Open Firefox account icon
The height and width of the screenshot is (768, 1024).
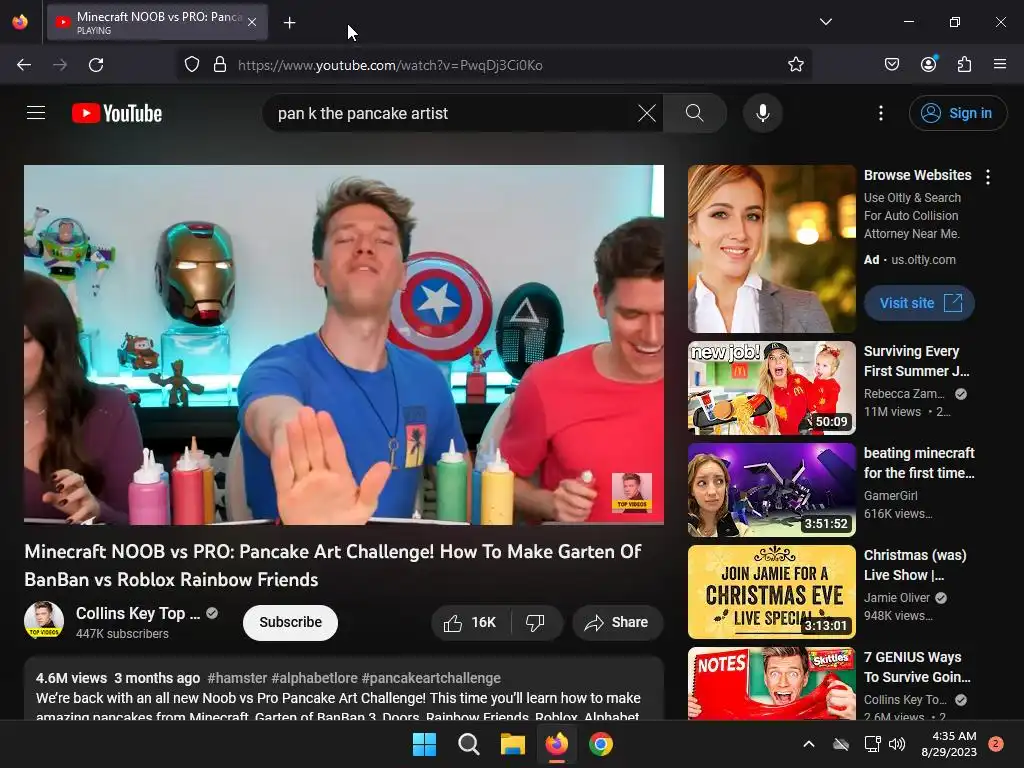pos(928,64)
